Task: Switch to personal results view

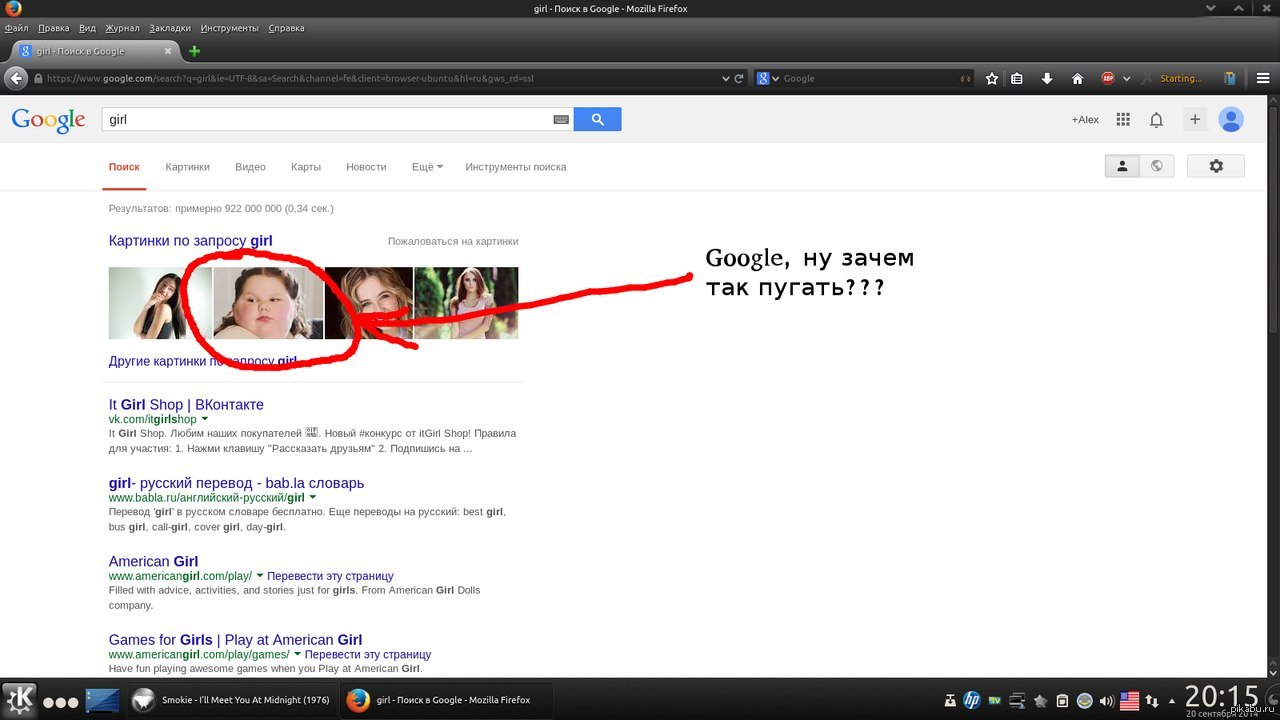Action: 1122,166
